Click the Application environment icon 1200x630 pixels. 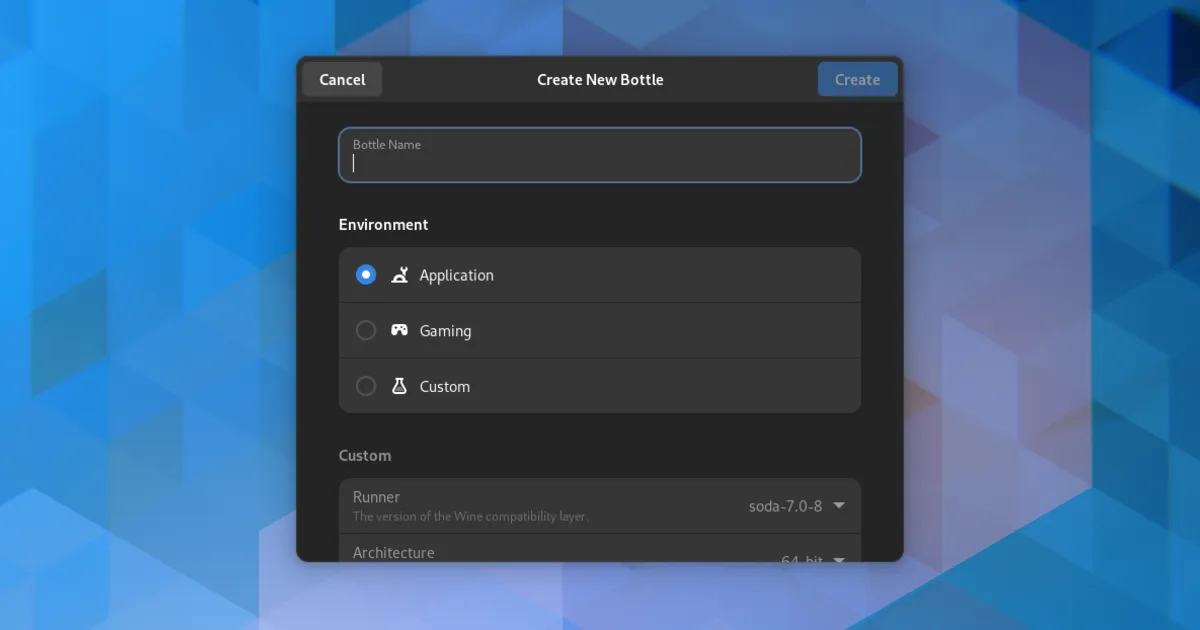[x=399, y=275]
